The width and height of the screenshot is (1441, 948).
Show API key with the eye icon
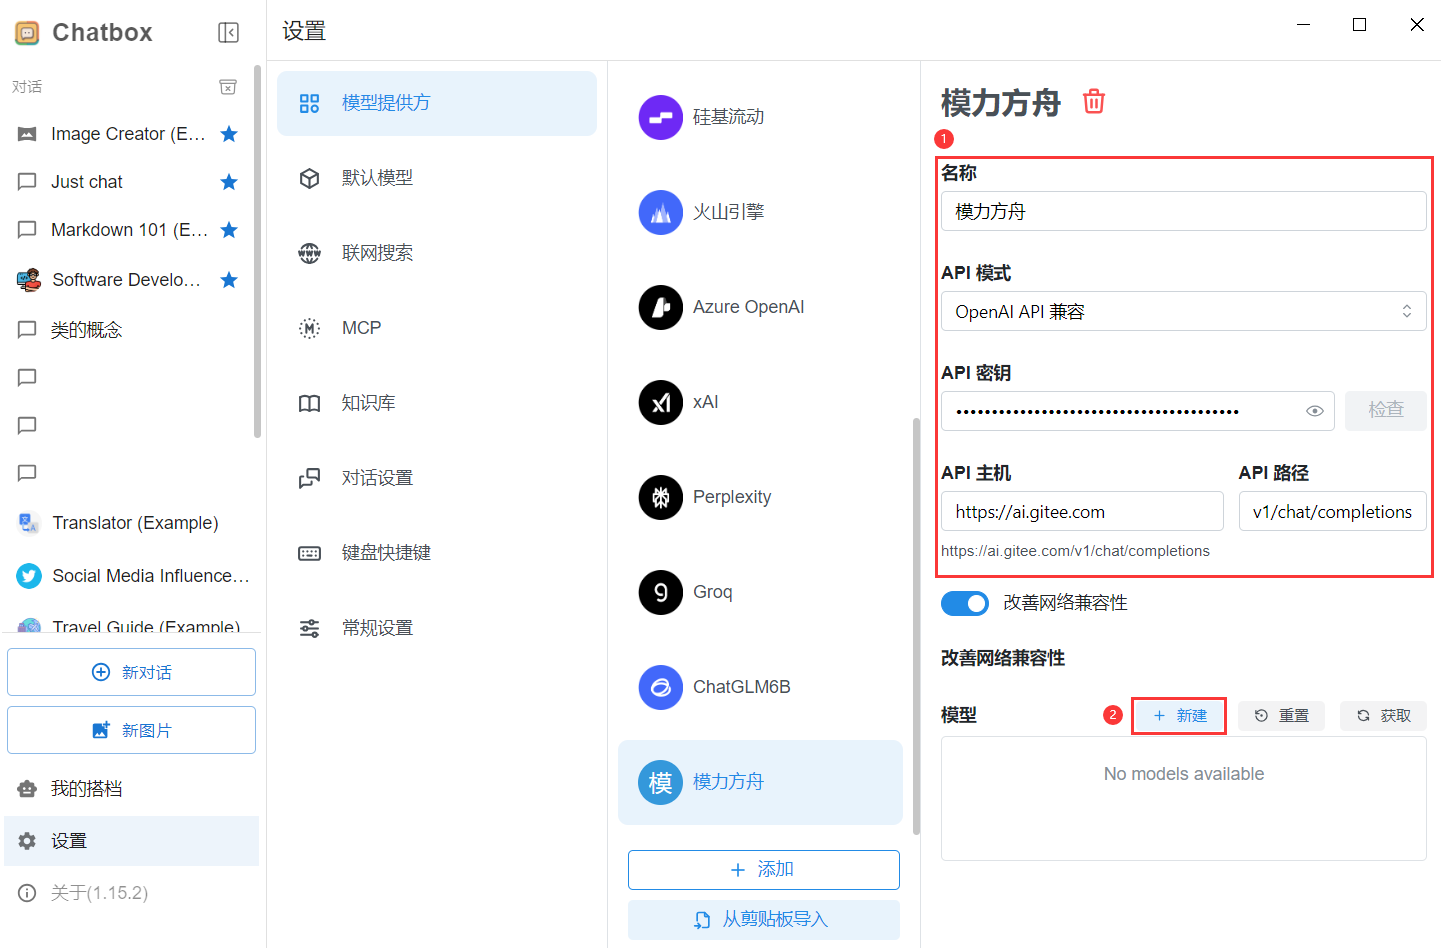pyautogui.click(x=1315, y=411)
